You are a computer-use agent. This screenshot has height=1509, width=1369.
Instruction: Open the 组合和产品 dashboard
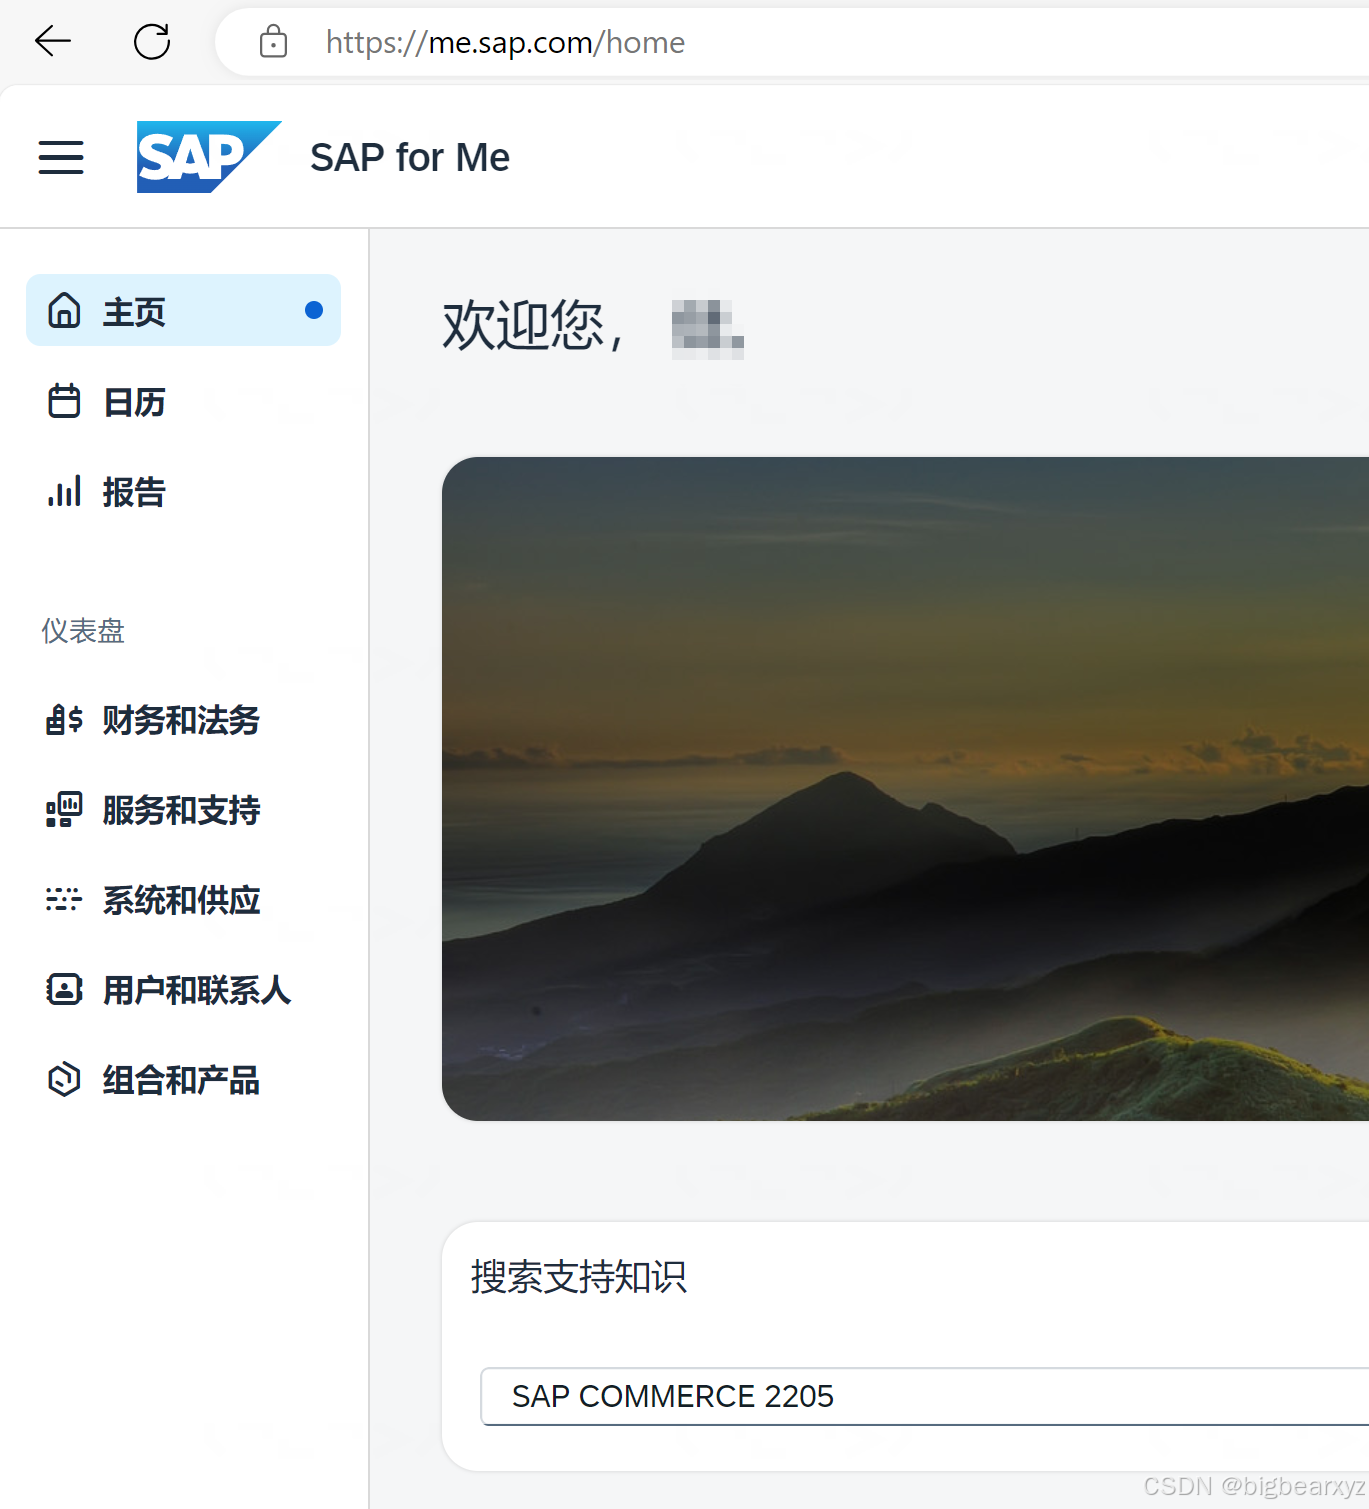tap(183, 1080)
